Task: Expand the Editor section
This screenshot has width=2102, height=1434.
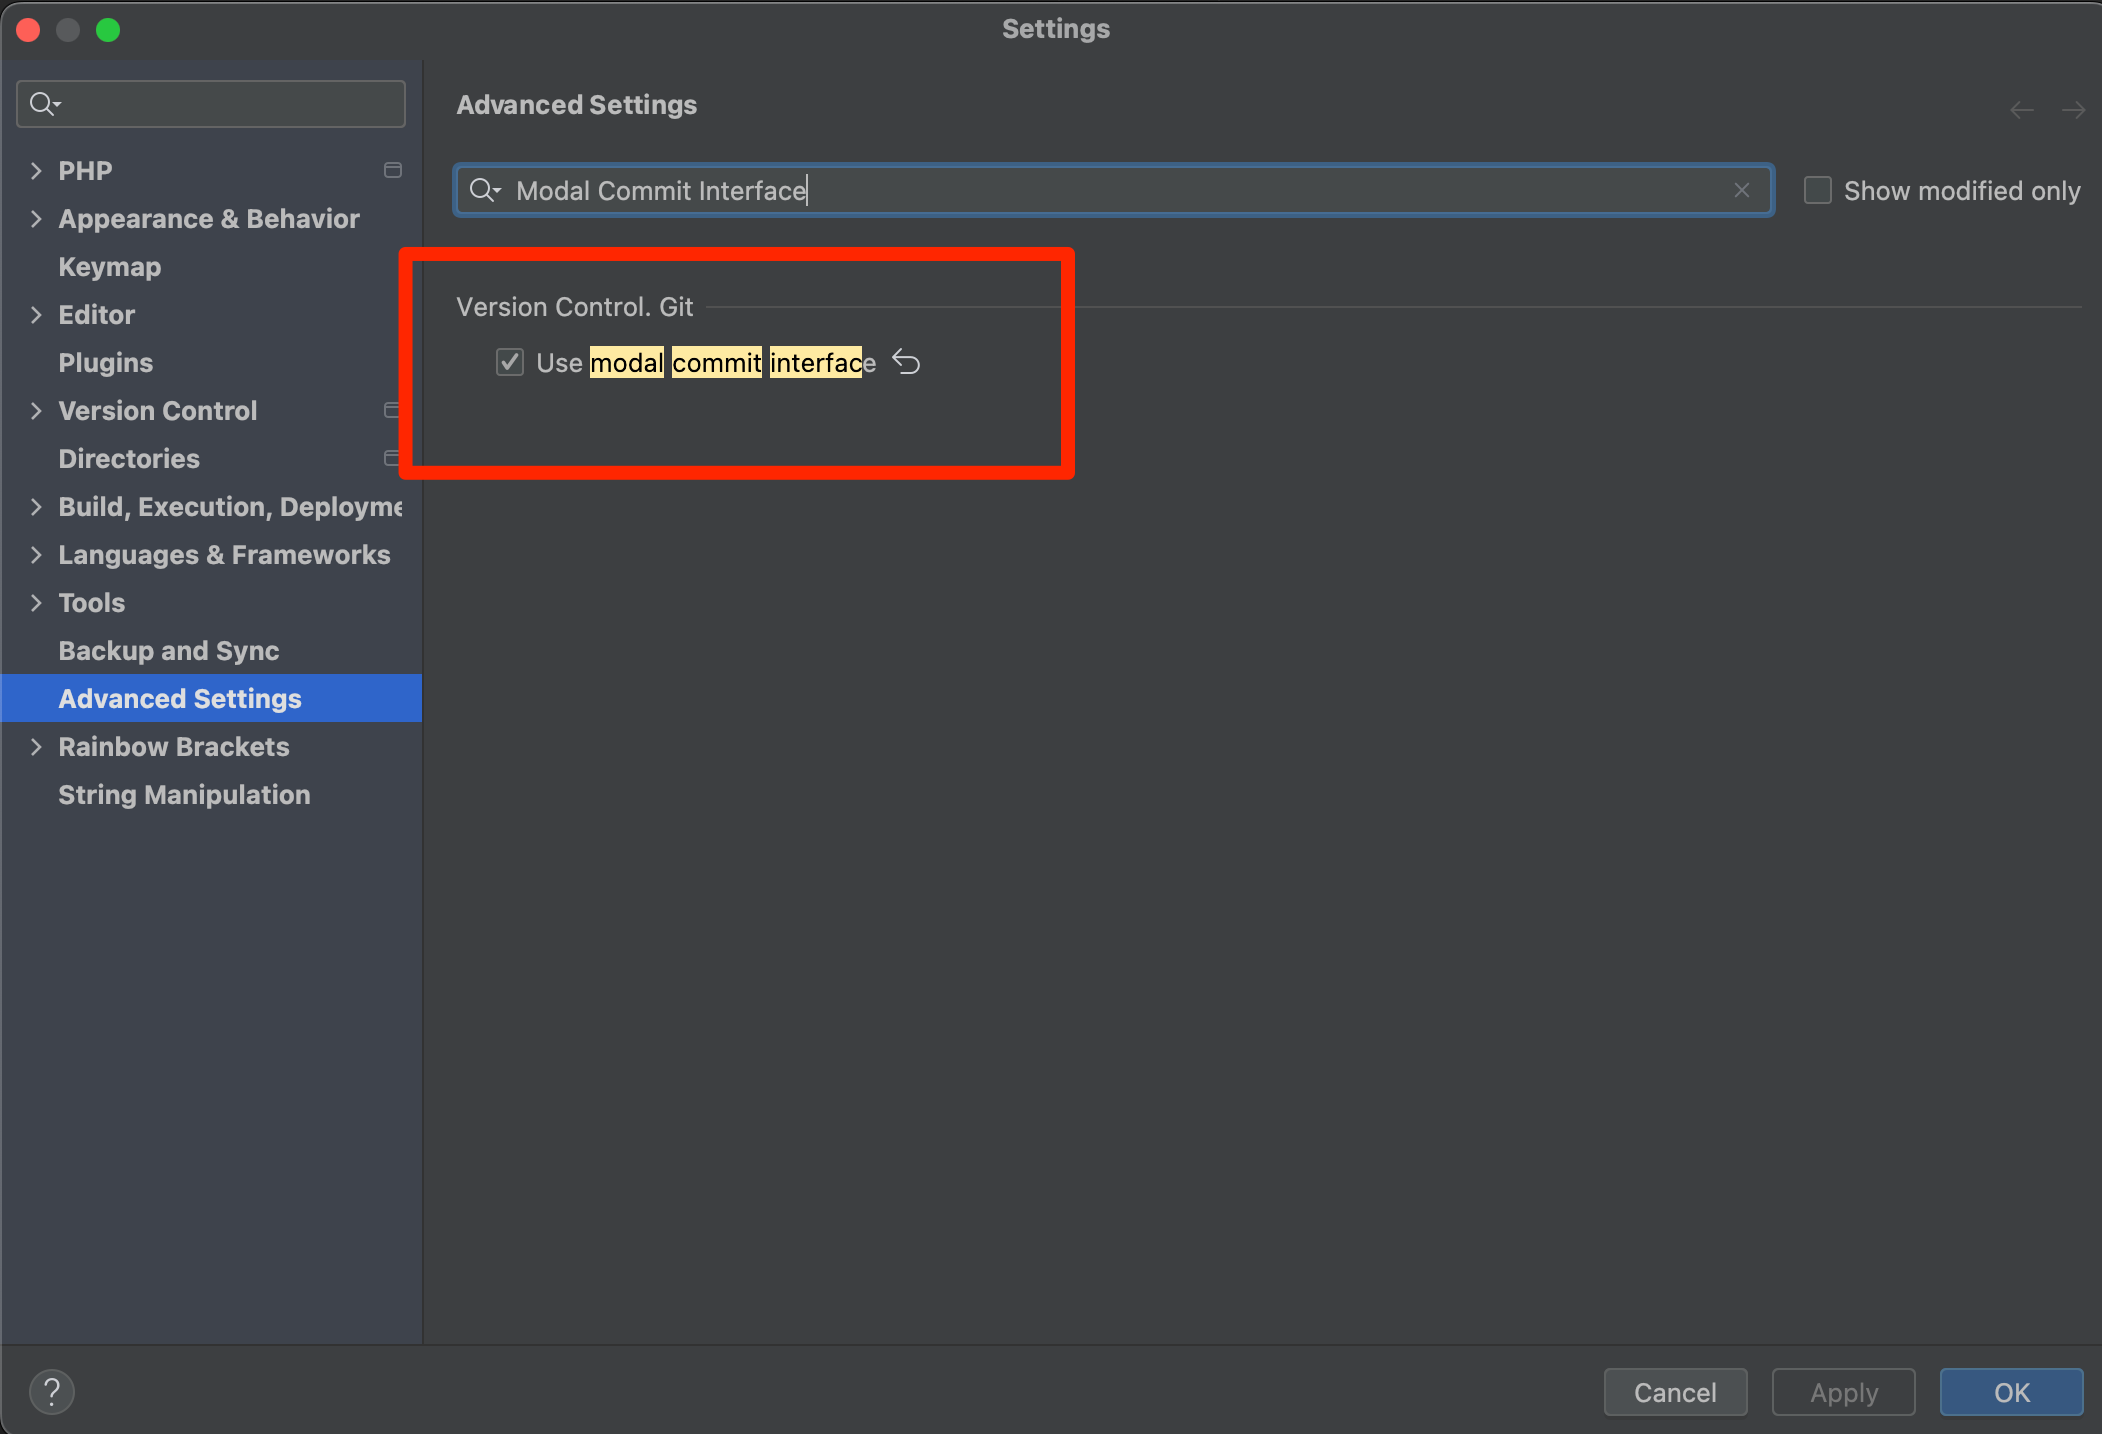Action: 36,314
